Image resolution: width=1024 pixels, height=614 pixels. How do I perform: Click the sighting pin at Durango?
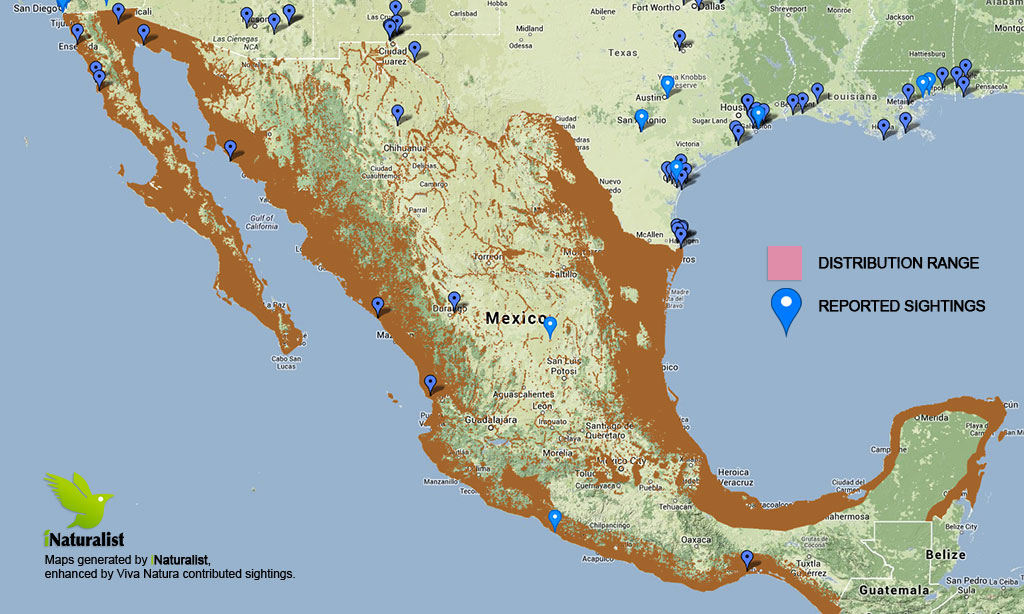tap(454, 302)
